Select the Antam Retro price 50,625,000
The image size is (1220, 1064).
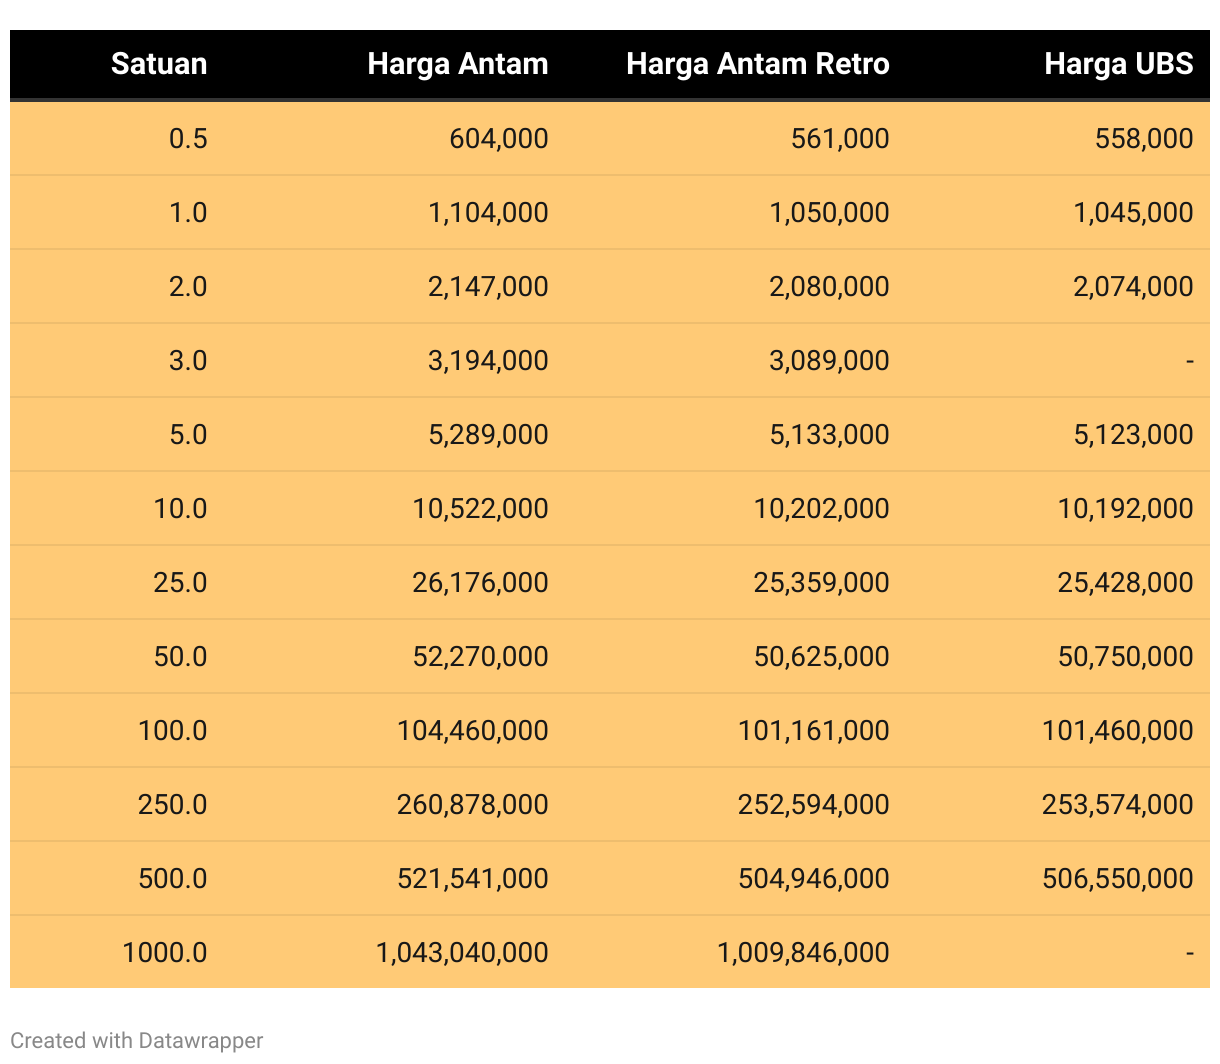pyautogui.click(x=821, y=656)
